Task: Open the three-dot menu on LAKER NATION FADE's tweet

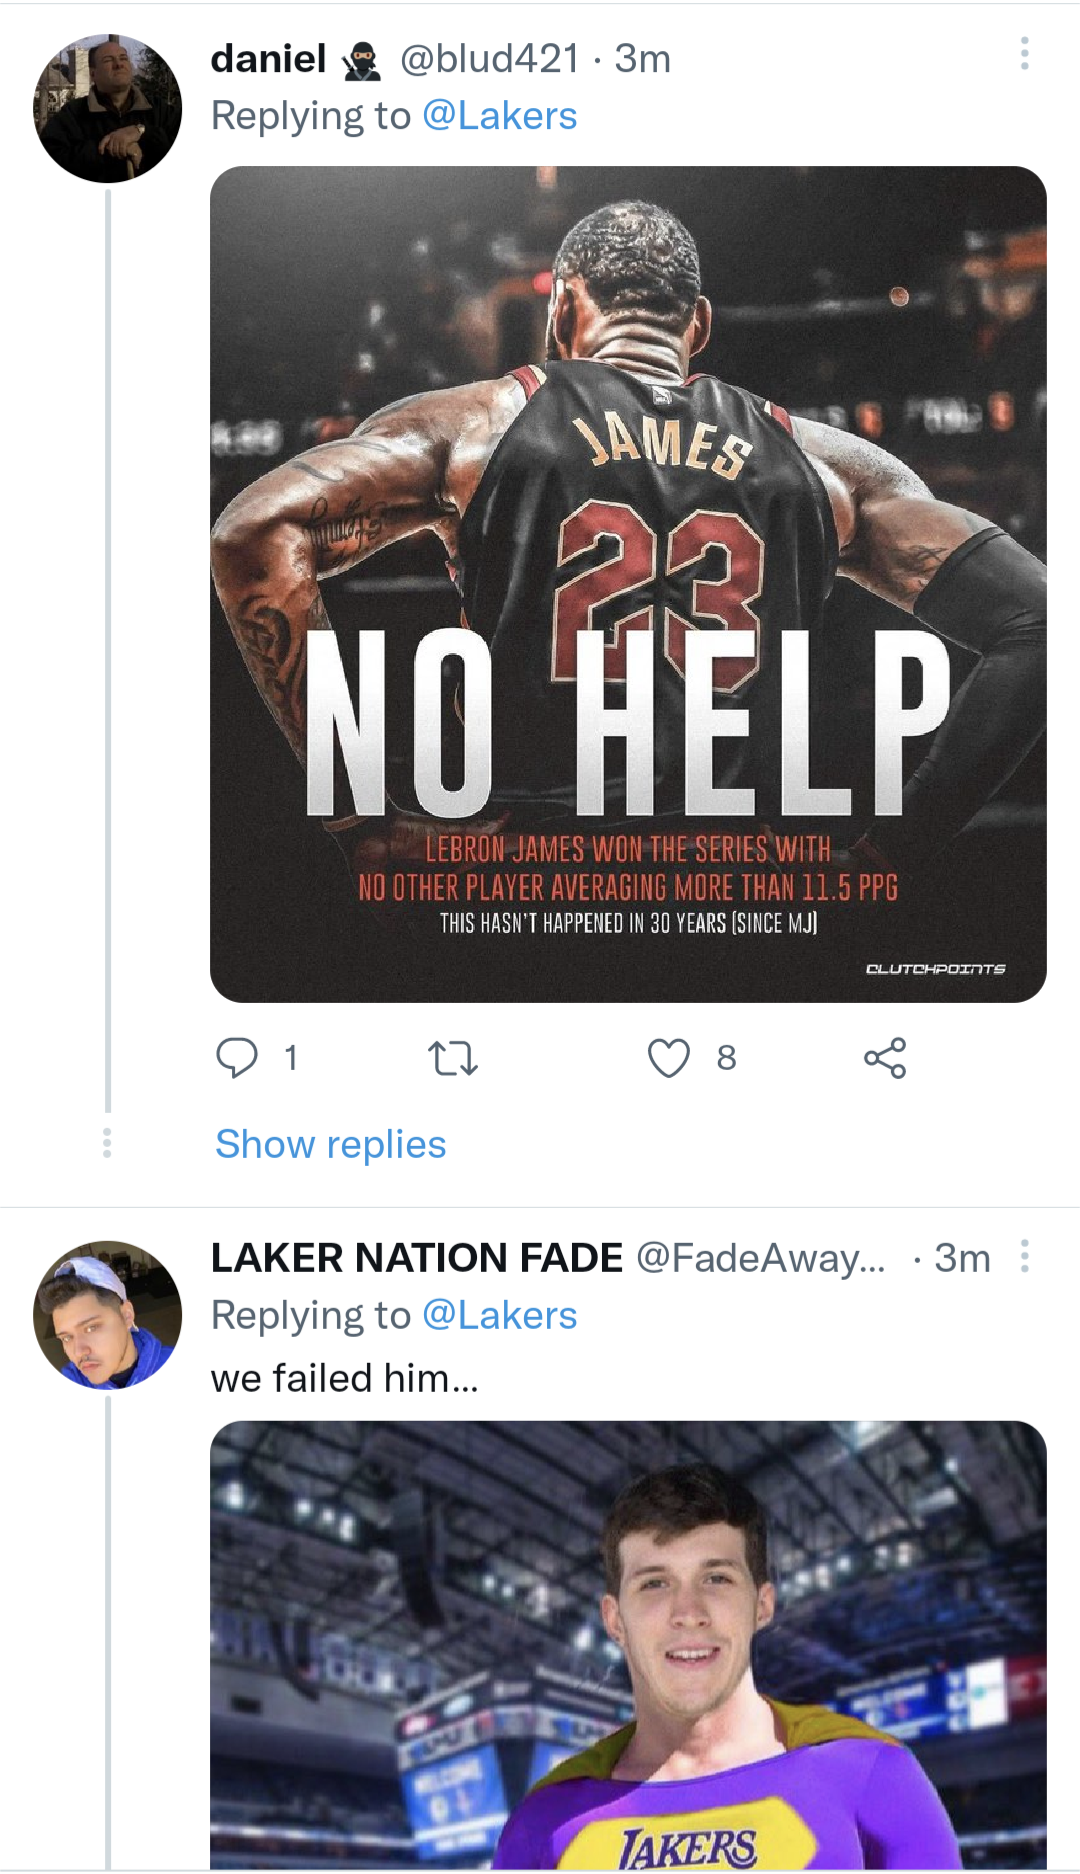Action: (1024, 1258)
